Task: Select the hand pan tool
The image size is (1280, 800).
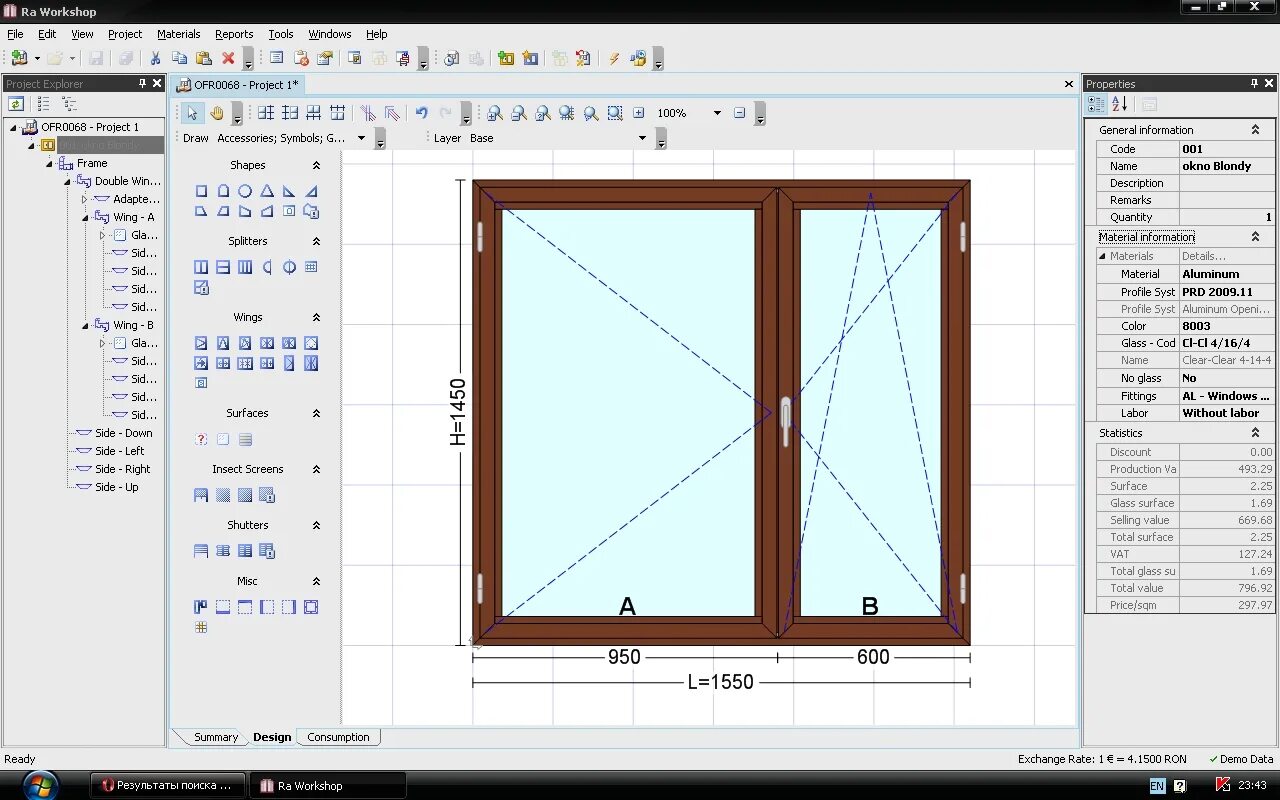Action: click(x=216, y=113)
